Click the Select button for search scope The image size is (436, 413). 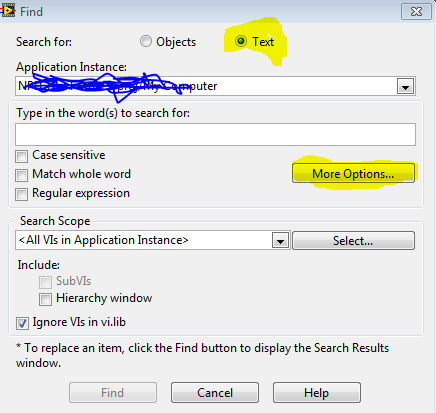[353, 240]
